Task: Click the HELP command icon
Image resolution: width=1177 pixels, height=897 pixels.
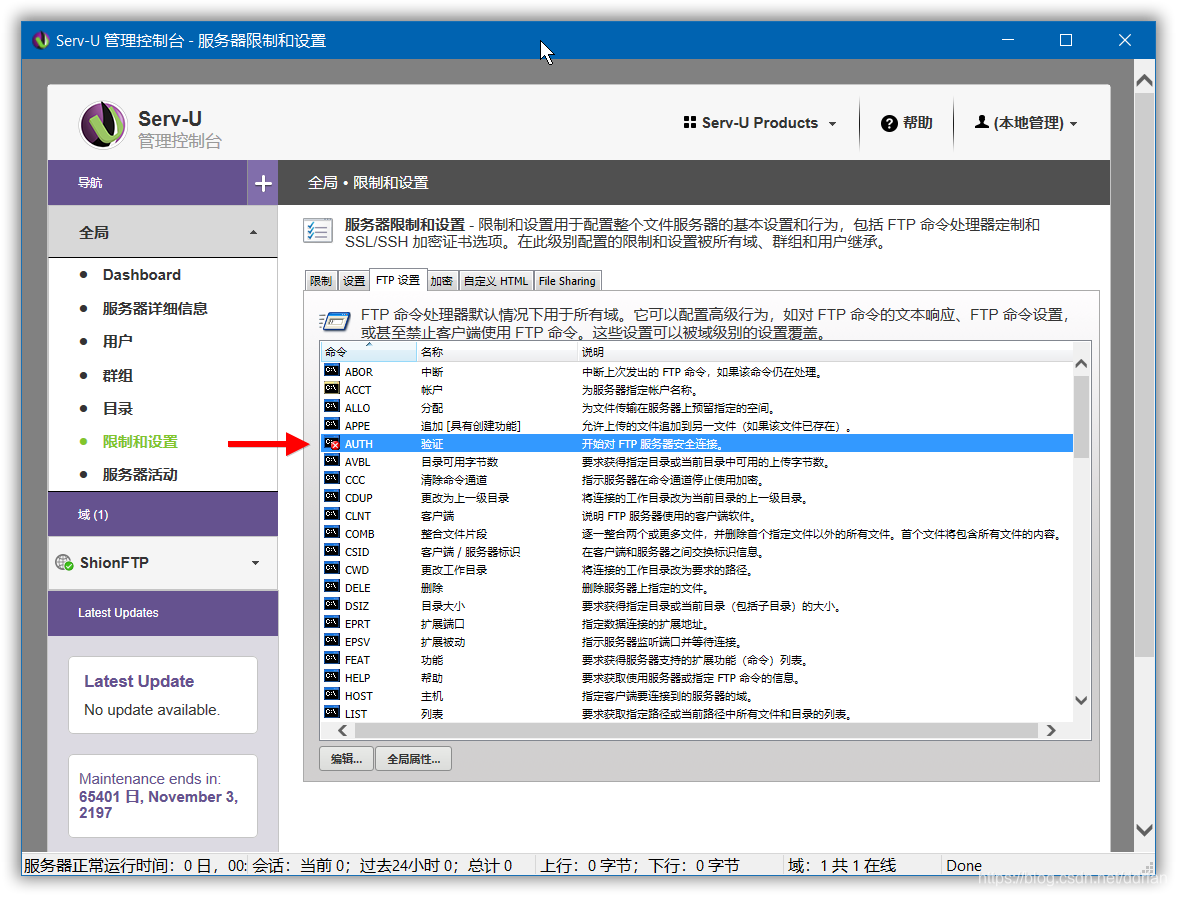Action: (x=332, y=677)
